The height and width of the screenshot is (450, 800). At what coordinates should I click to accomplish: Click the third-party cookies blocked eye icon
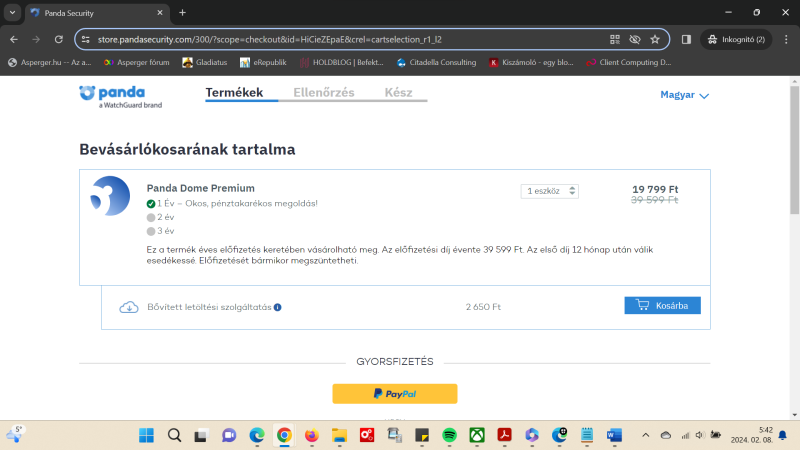coord(635,39)
